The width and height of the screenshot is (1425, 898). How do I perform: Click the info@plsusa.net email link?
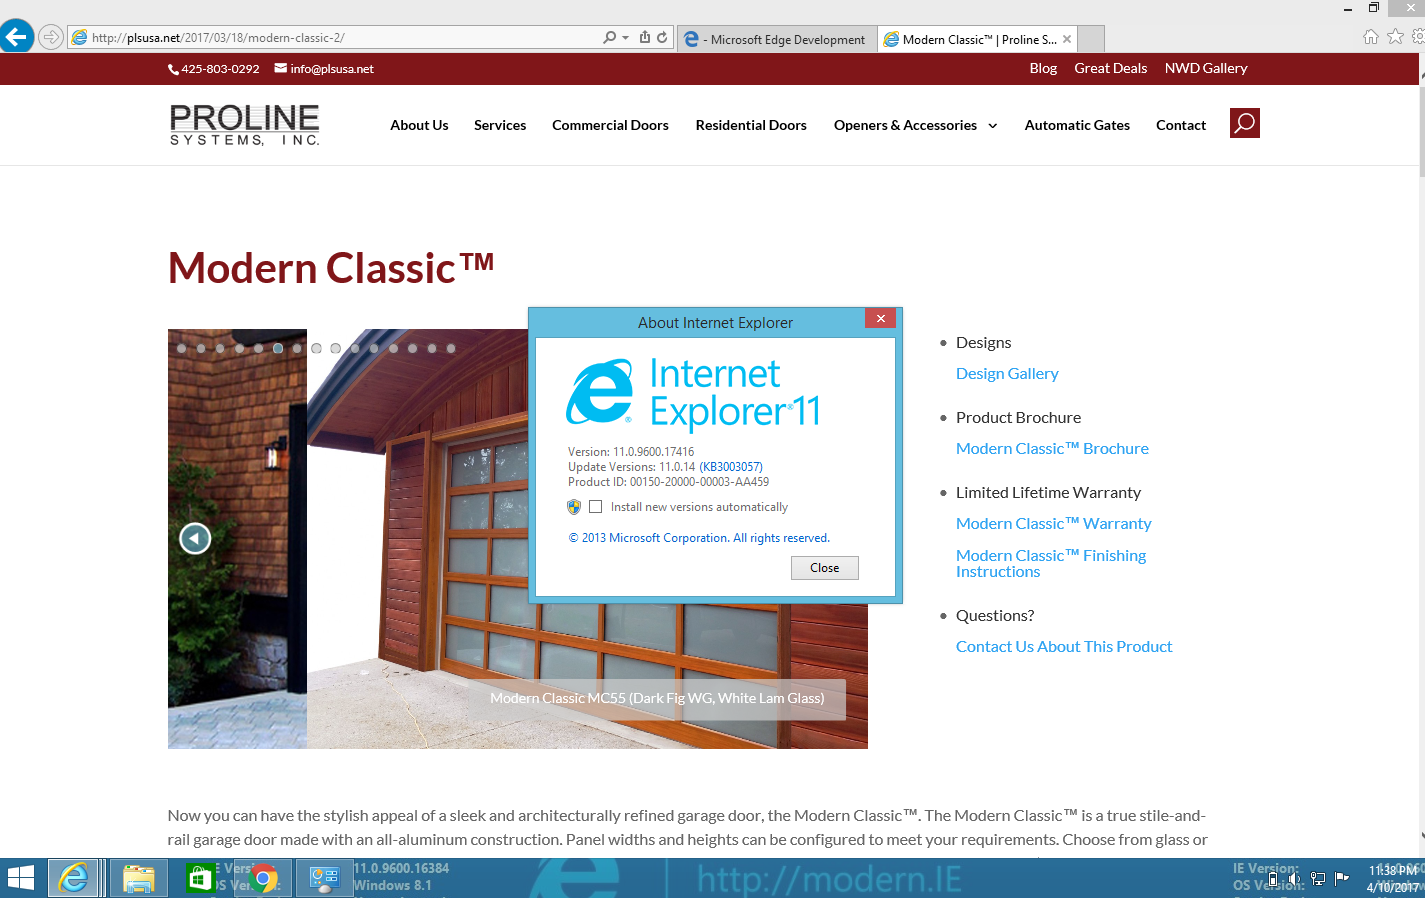click(324, 69)
